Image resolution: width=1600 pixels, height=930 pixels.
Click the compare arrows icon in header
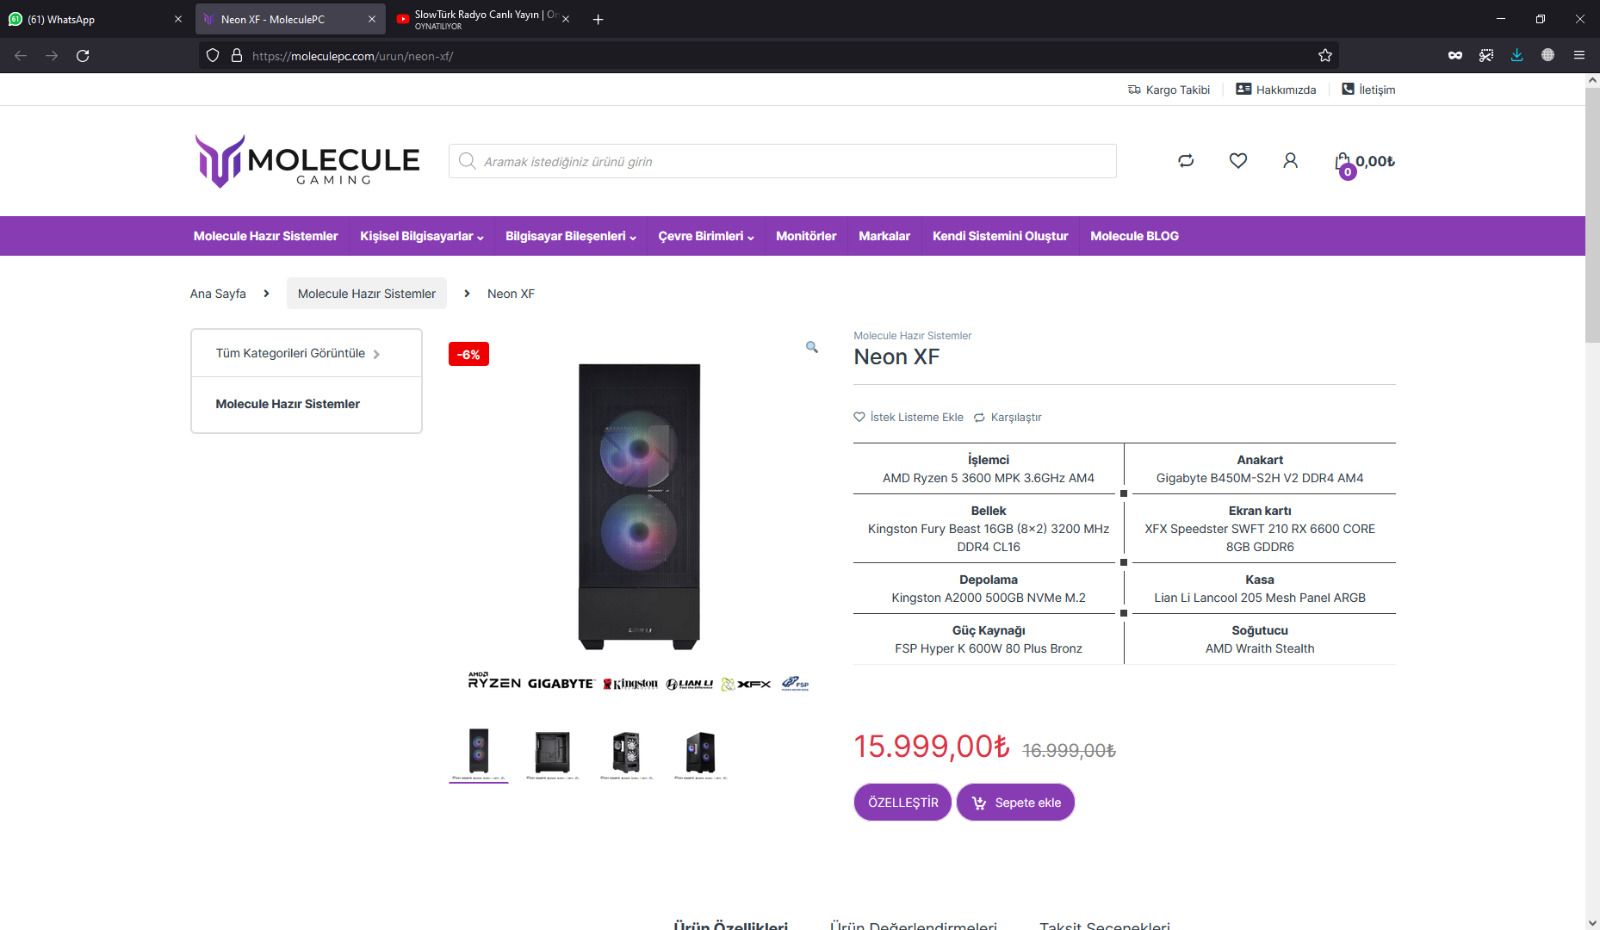[1186, 161]
